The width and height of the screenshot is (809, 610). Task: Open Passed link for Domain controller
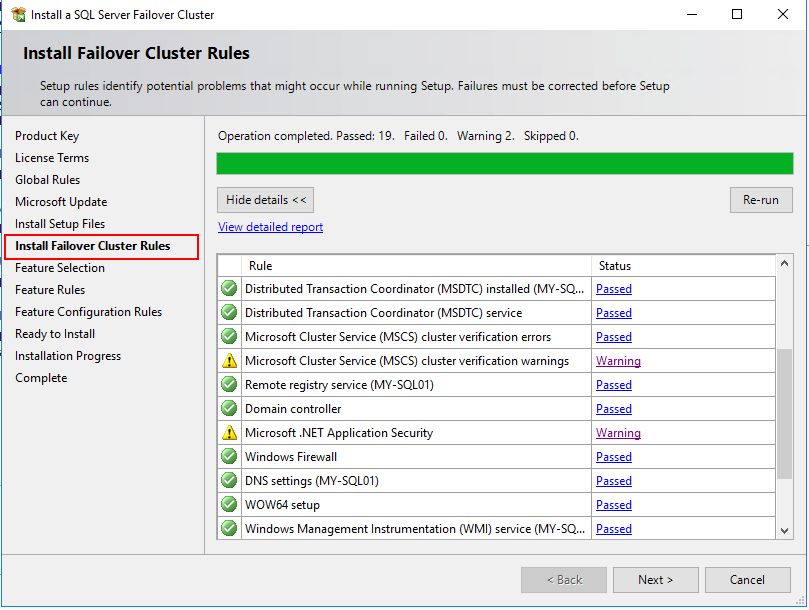(x=614, y=409)
